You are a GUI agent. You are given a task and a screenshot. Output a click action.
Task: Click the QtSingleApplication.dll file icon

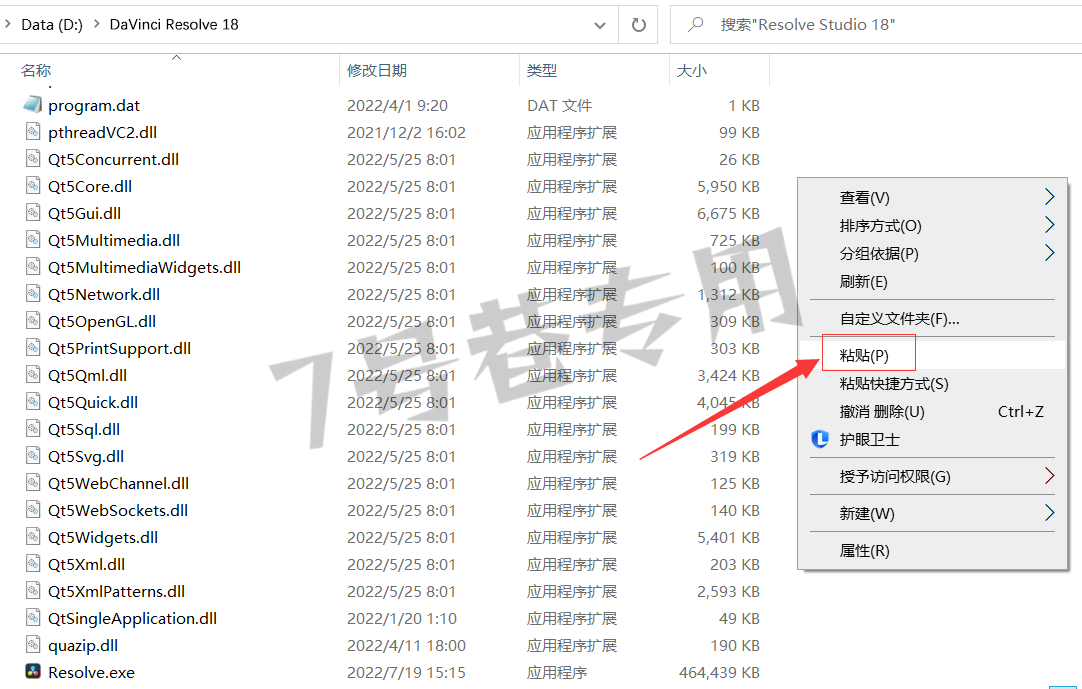click(33, 618)
